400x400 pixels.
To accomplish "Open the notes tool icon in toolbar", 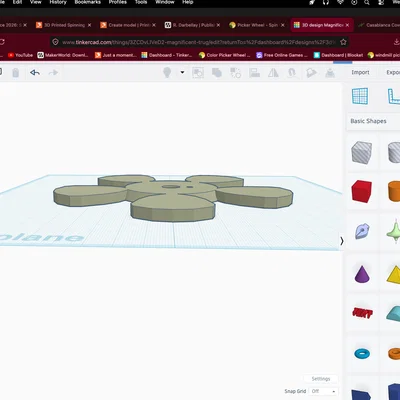I will coord(311,73).
